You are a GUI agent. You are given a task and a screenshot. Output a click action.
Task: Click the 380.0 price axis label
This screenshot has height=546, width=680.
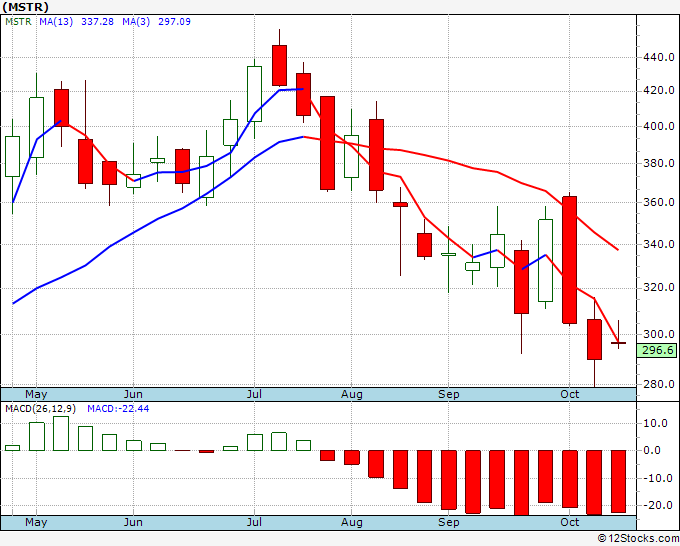659,163
